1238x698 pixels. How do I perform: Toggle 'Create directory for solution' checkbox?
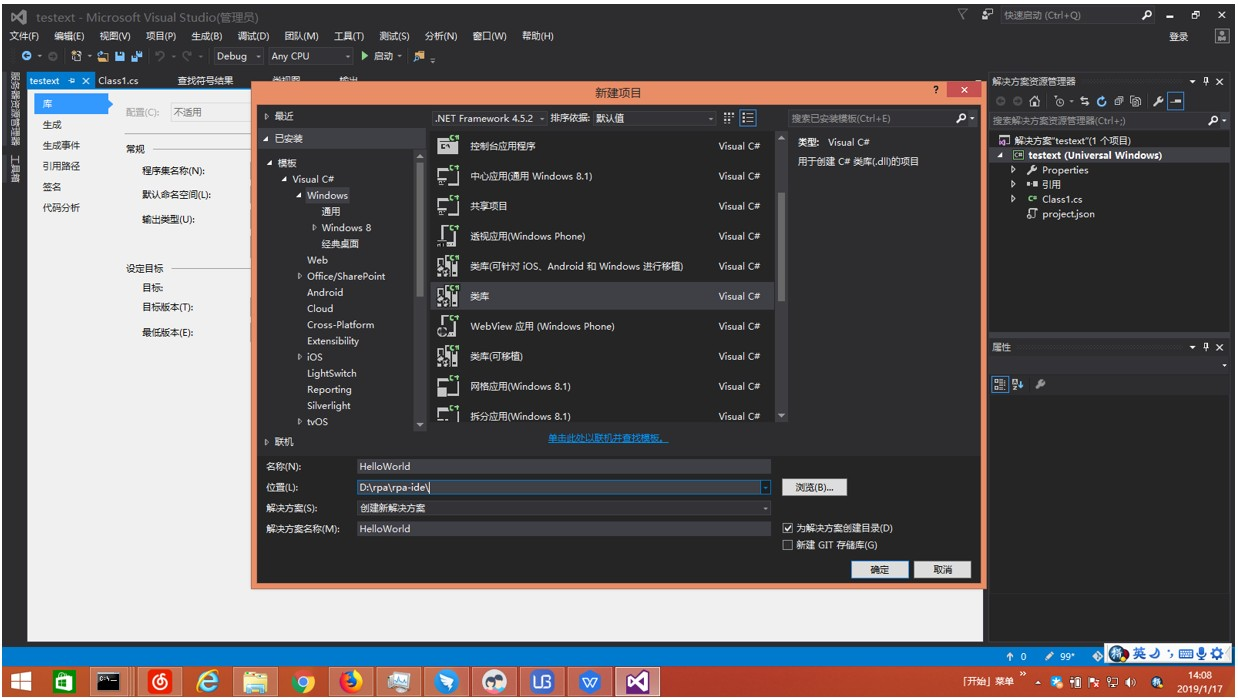pyautogui.click(x=788, y=528)
